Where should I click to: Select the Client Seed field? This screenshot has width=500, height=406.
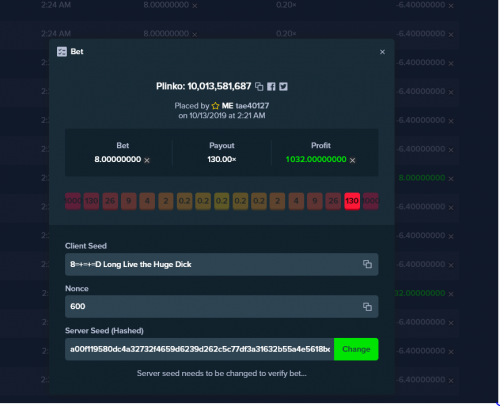click(x=222, y=264)
